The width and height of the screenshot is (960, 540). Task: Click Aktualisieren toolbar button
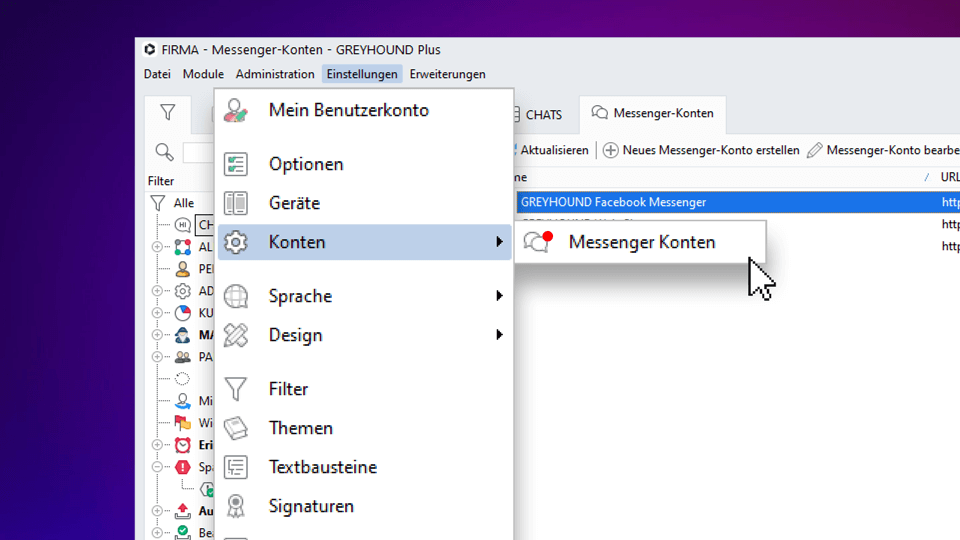tap(552, 150)
